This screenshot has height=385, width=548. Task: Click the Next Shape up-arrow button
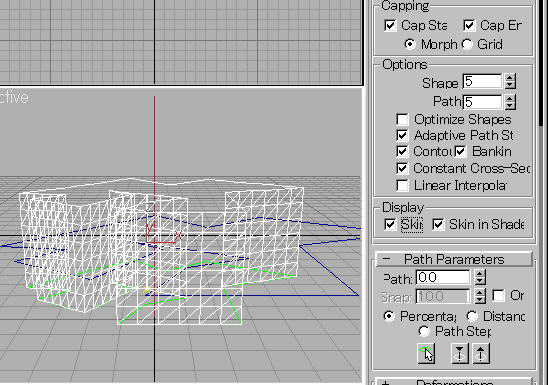(481, 354)
